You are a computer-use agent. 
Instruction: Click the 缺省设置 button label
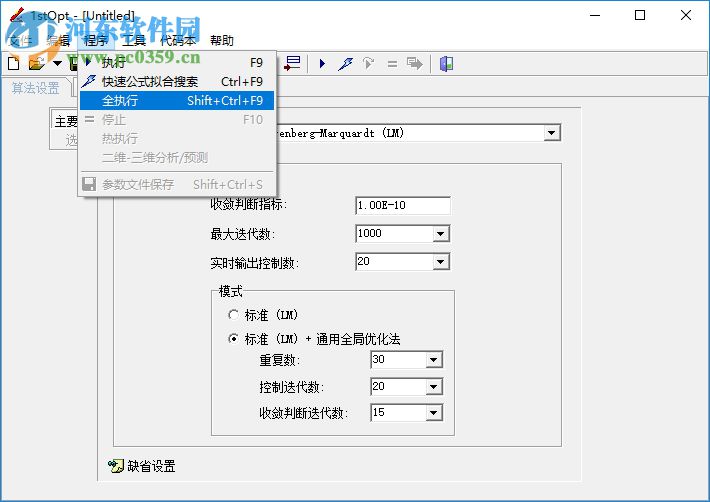pyautogui.click(x=152, y=466)
